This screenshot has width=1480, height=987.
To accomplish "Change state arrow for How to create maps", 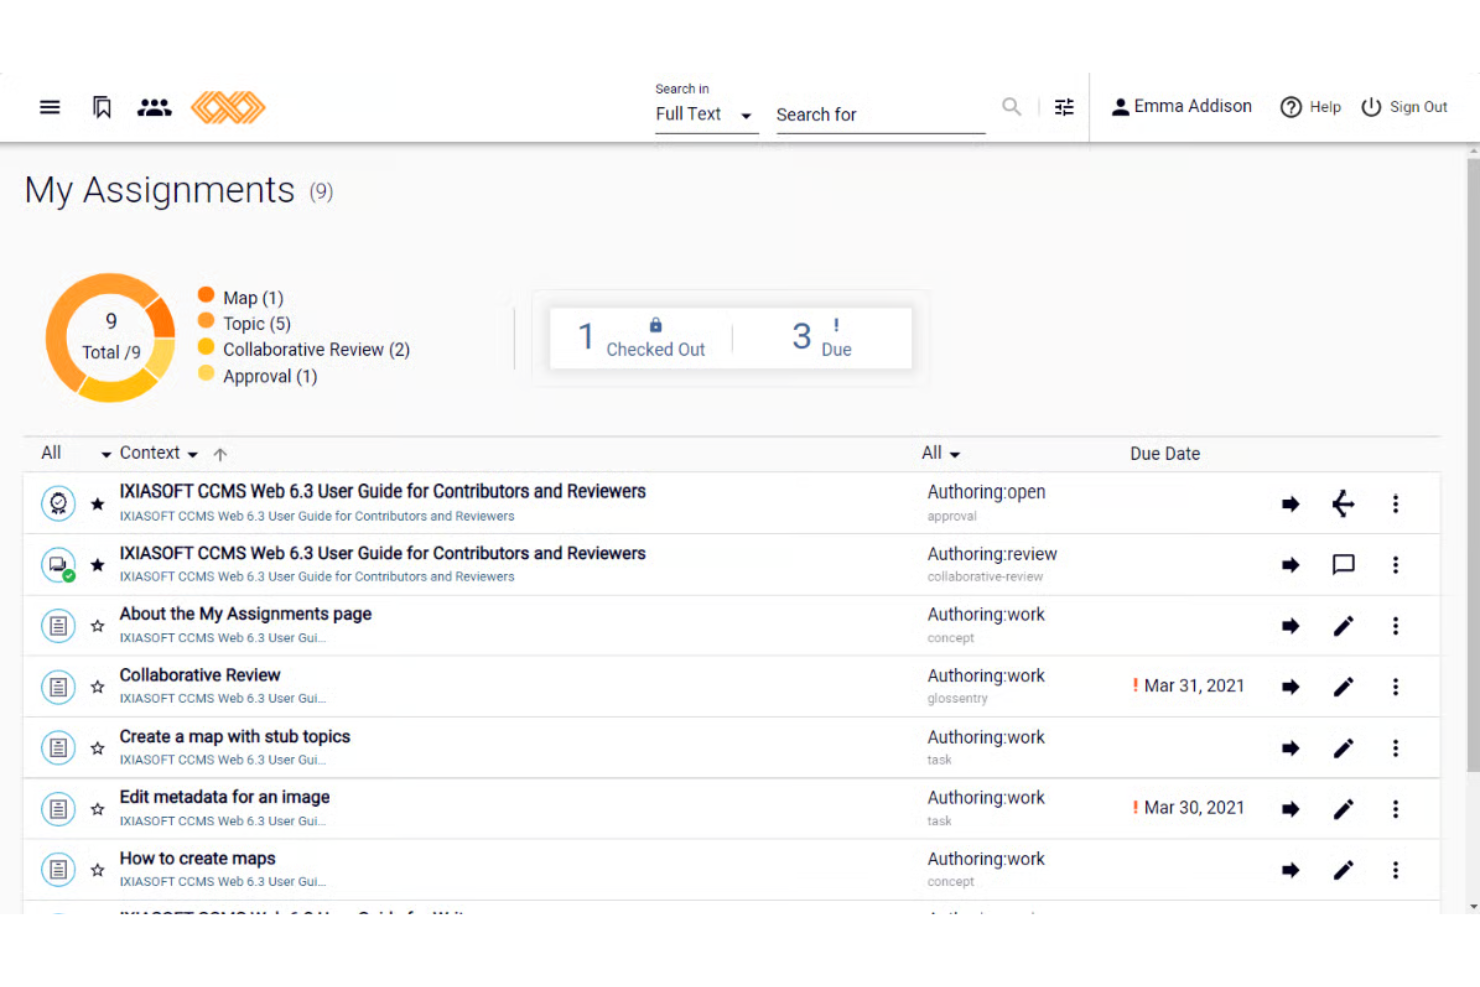I will (x=1291, y=870).
